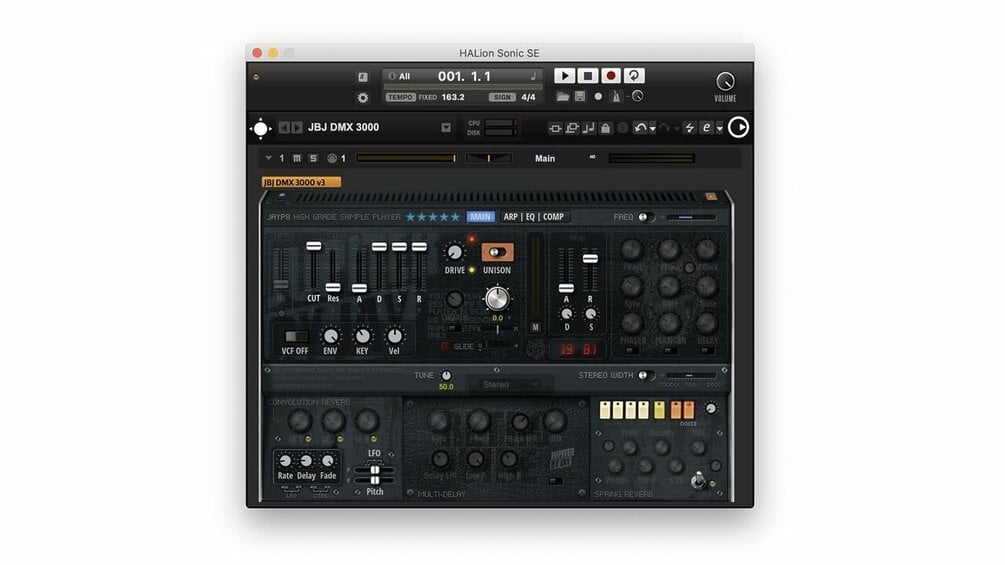Save MIDI file with the disk icon
Image resolution: width=1005 pixels, height=565 pixels.
580,97
